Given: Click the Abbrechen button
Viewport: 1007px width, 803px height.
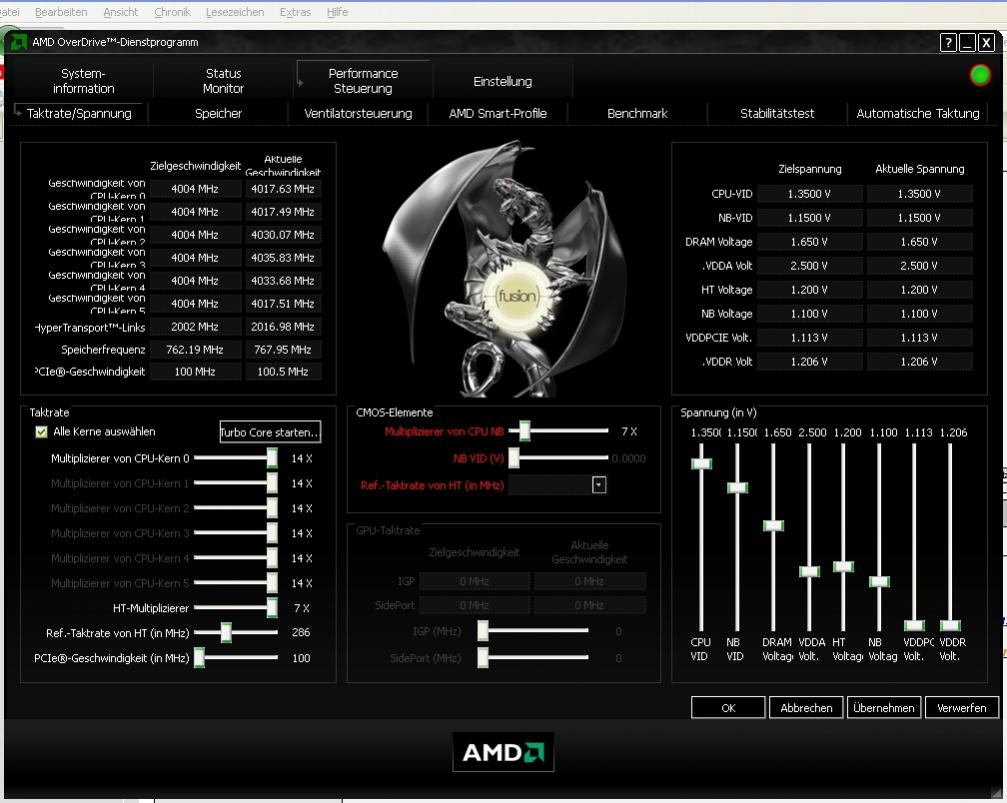Looking at the screenshot, I should 806,708.
